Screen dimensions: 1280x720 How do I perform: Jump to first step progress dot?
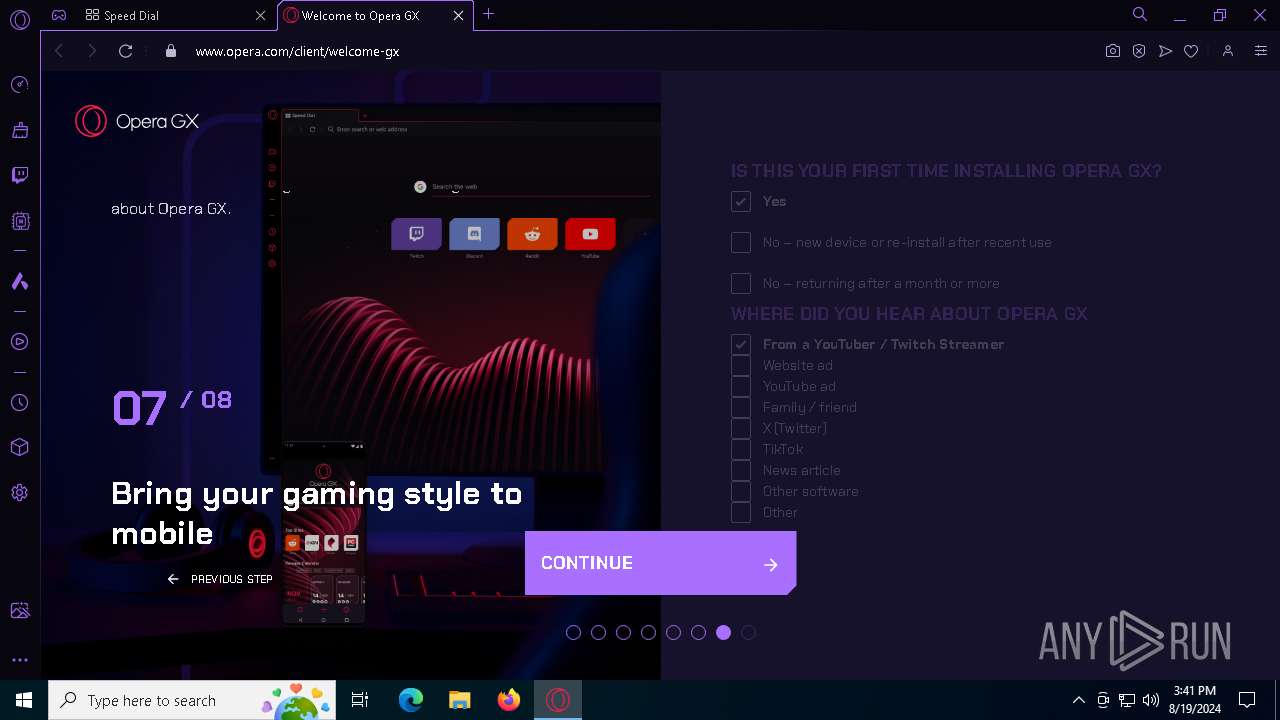(x=573, y=632)
